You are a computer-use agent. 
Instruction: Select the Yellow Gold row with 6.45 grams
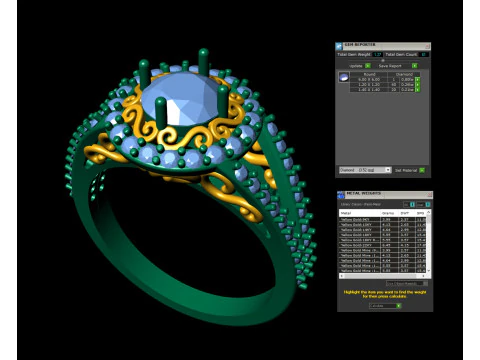(x=383, y=245)
